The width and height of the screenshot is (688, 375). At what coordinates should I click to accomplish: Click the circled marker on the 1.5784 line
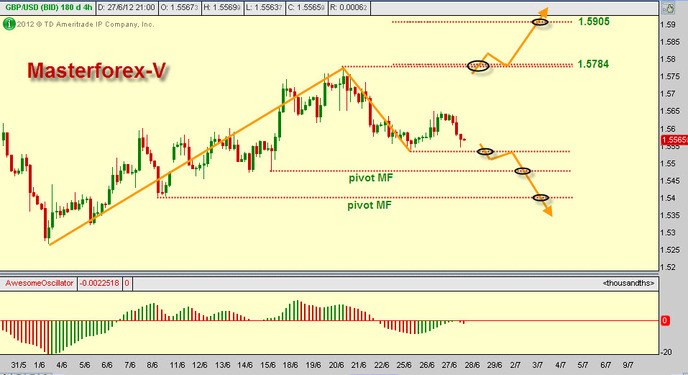478,66
